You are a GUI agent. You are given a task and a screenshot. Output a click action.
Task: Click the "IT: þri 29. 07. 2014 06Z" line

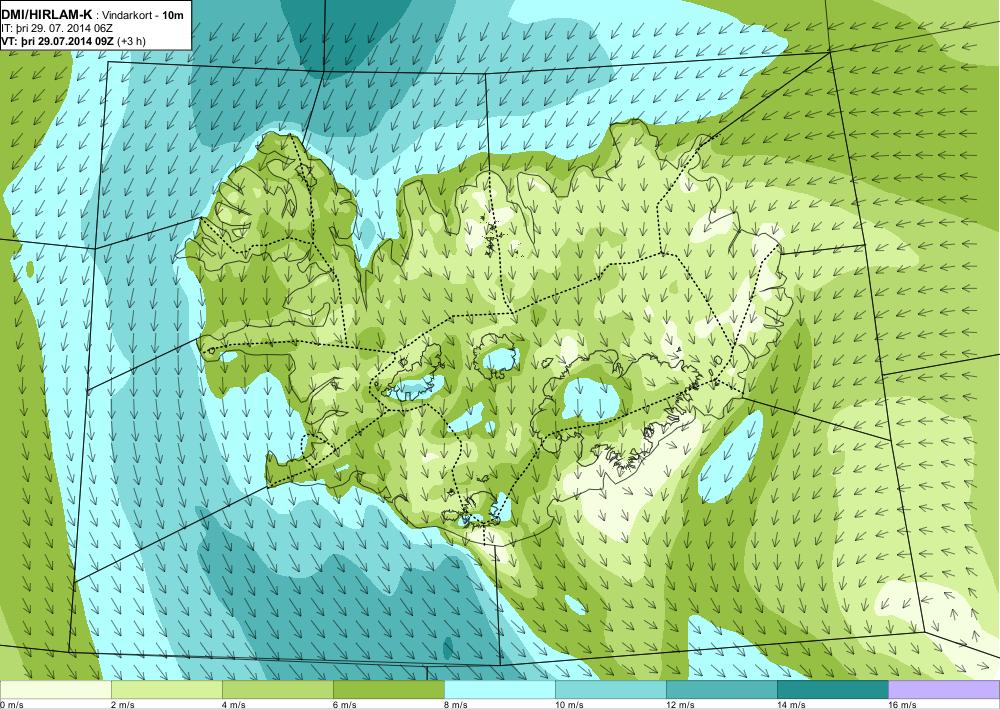coord(57,29)
